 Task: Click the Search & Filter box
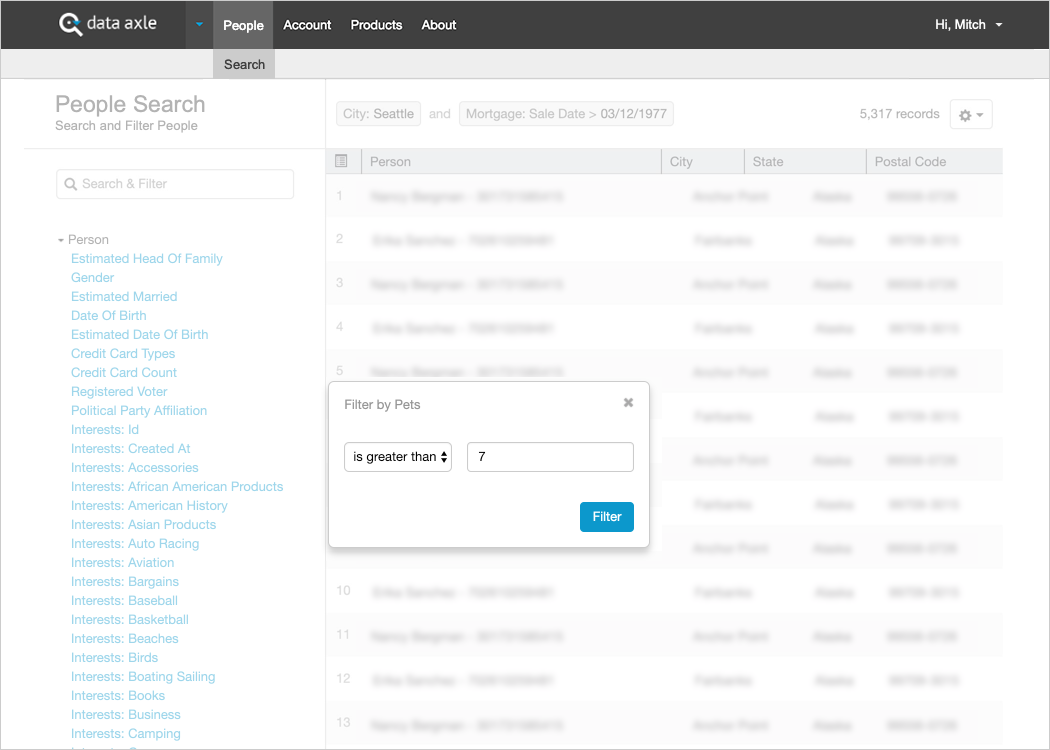(175, 184)
